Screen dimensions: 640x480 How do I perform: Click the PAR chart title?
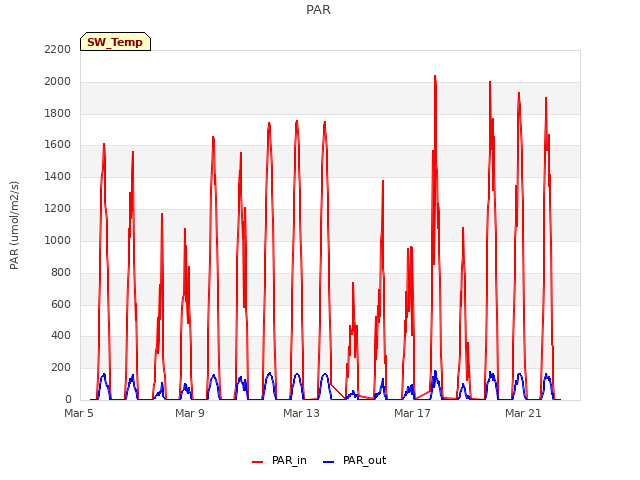coord(318,10)
